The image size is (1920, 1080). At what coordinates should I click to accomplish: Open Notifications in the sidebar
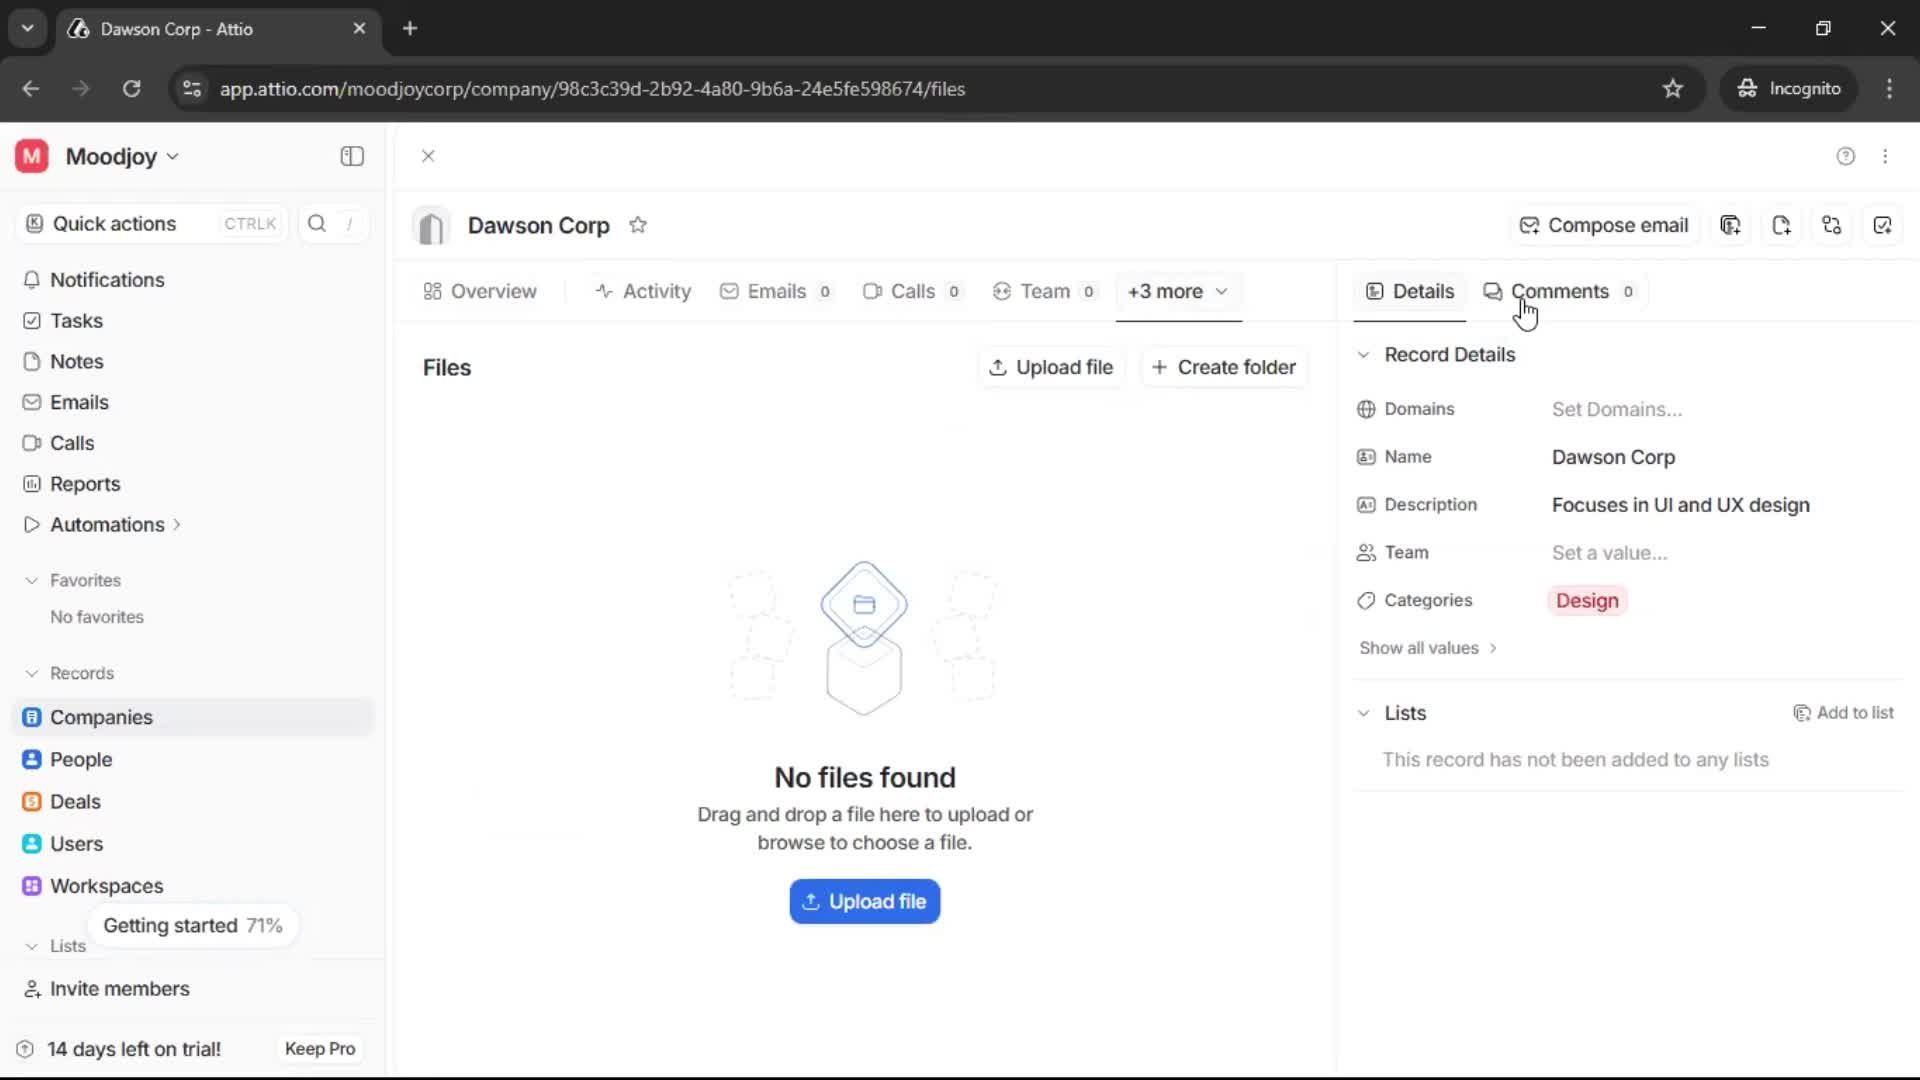[x=108, y=280]
